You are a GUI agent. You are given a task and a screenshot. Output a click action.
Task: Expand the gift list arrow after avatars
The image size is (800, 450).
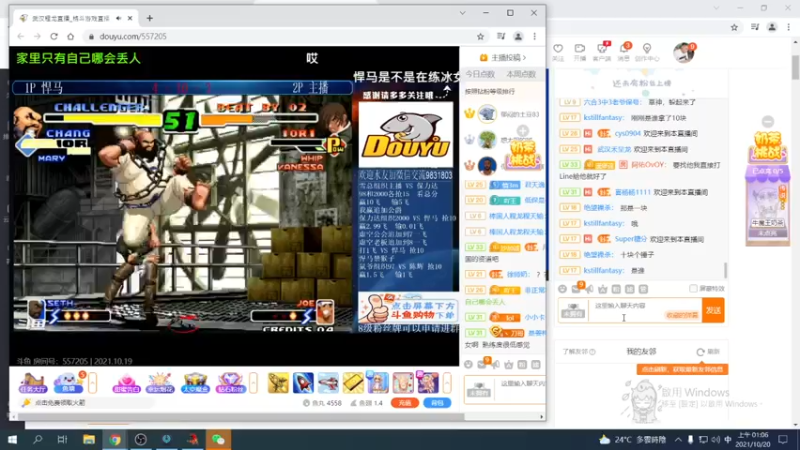click(x=447, y=383)
